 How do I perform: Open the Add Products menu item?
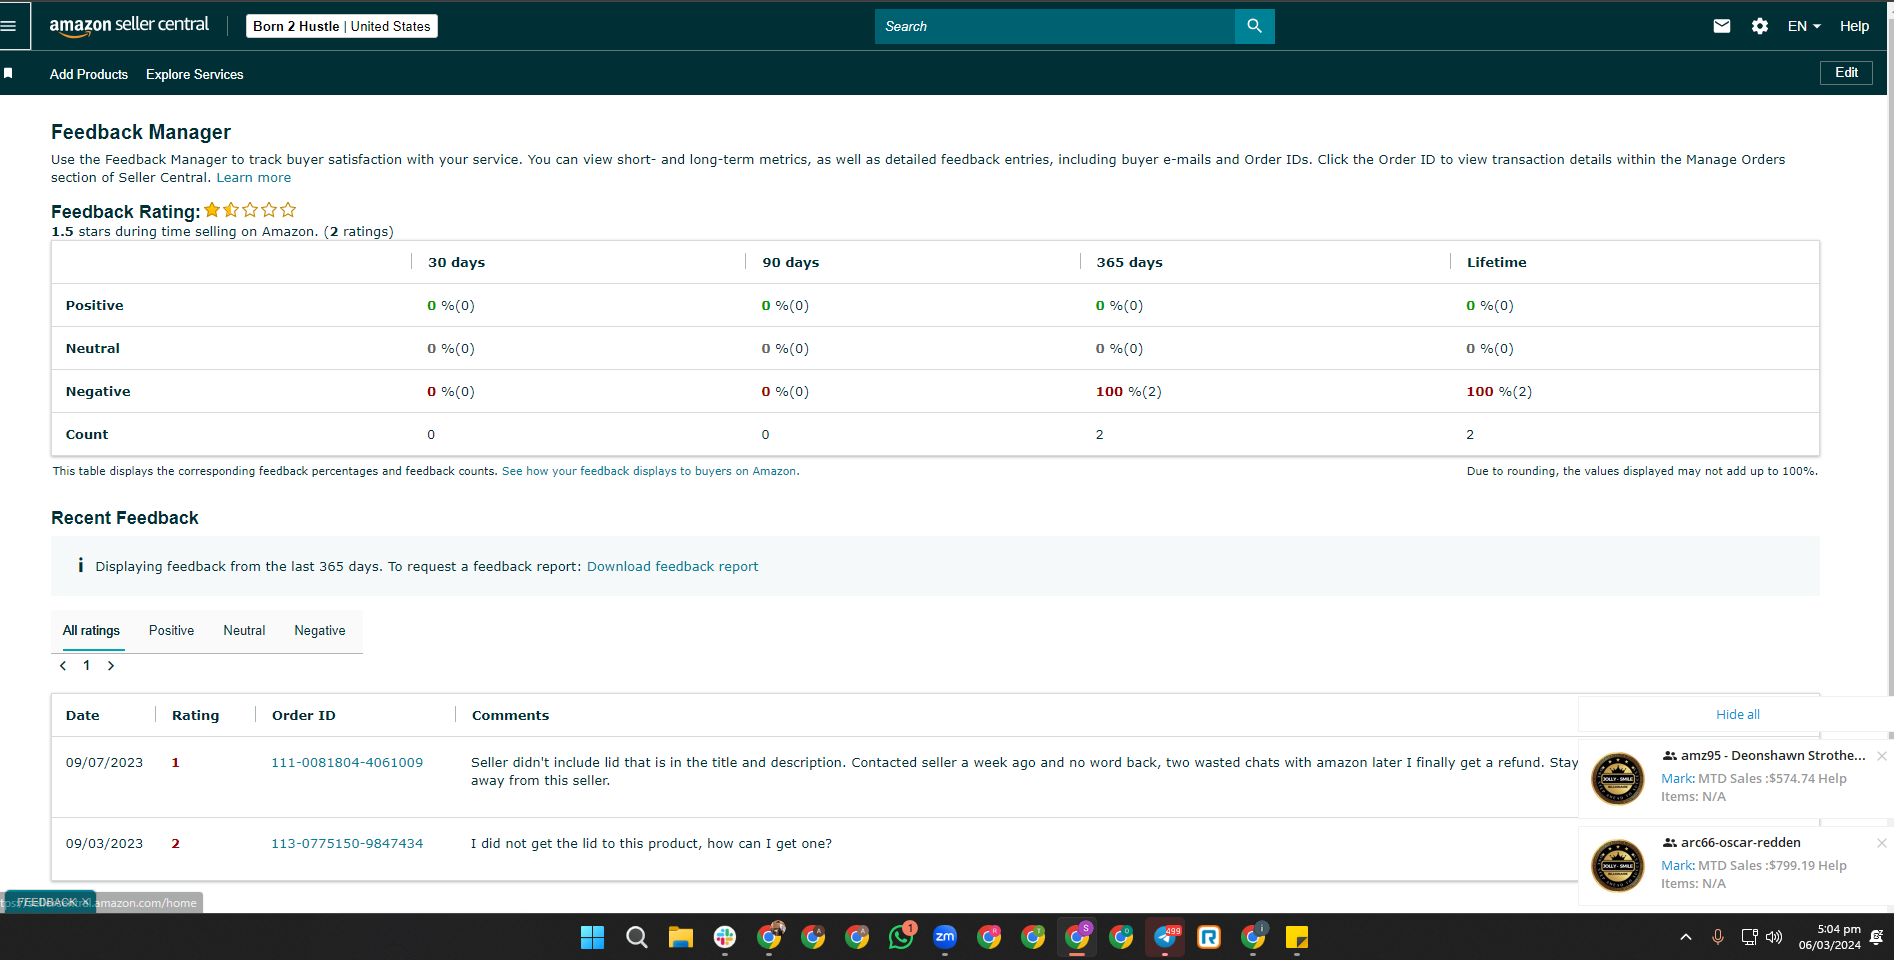[x=89, y=74]
